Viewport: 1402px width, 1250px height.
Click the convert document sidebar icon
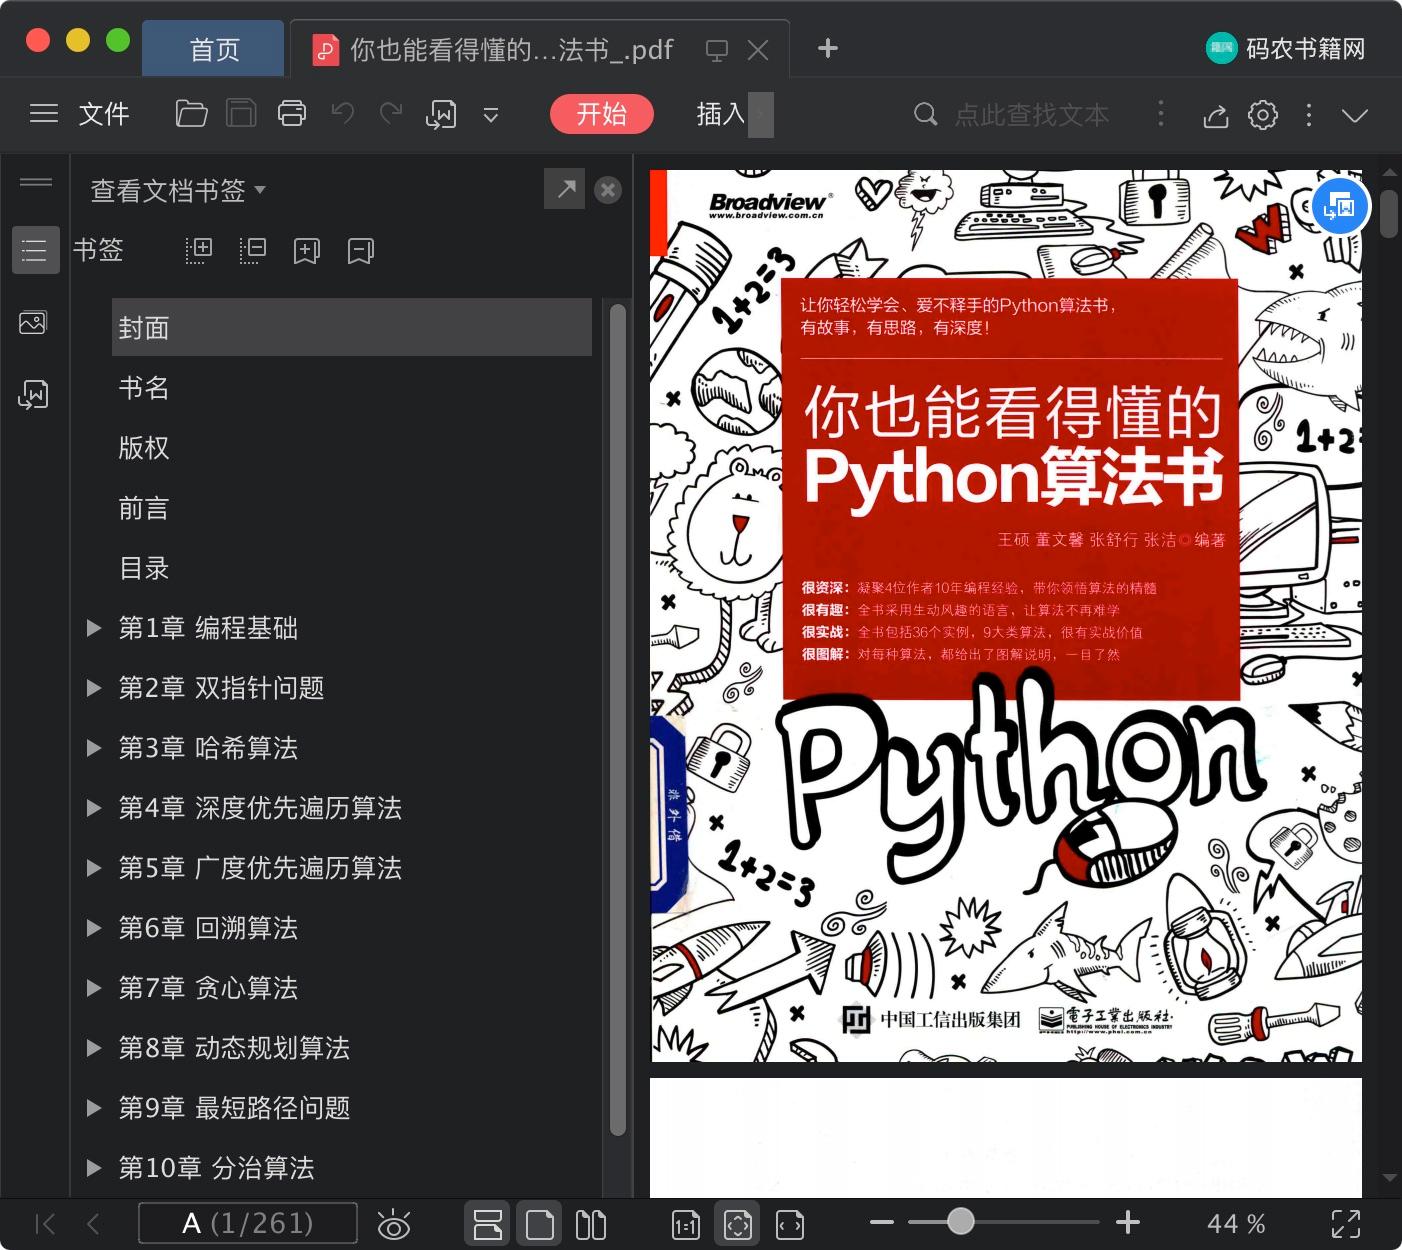pos(33,395)
